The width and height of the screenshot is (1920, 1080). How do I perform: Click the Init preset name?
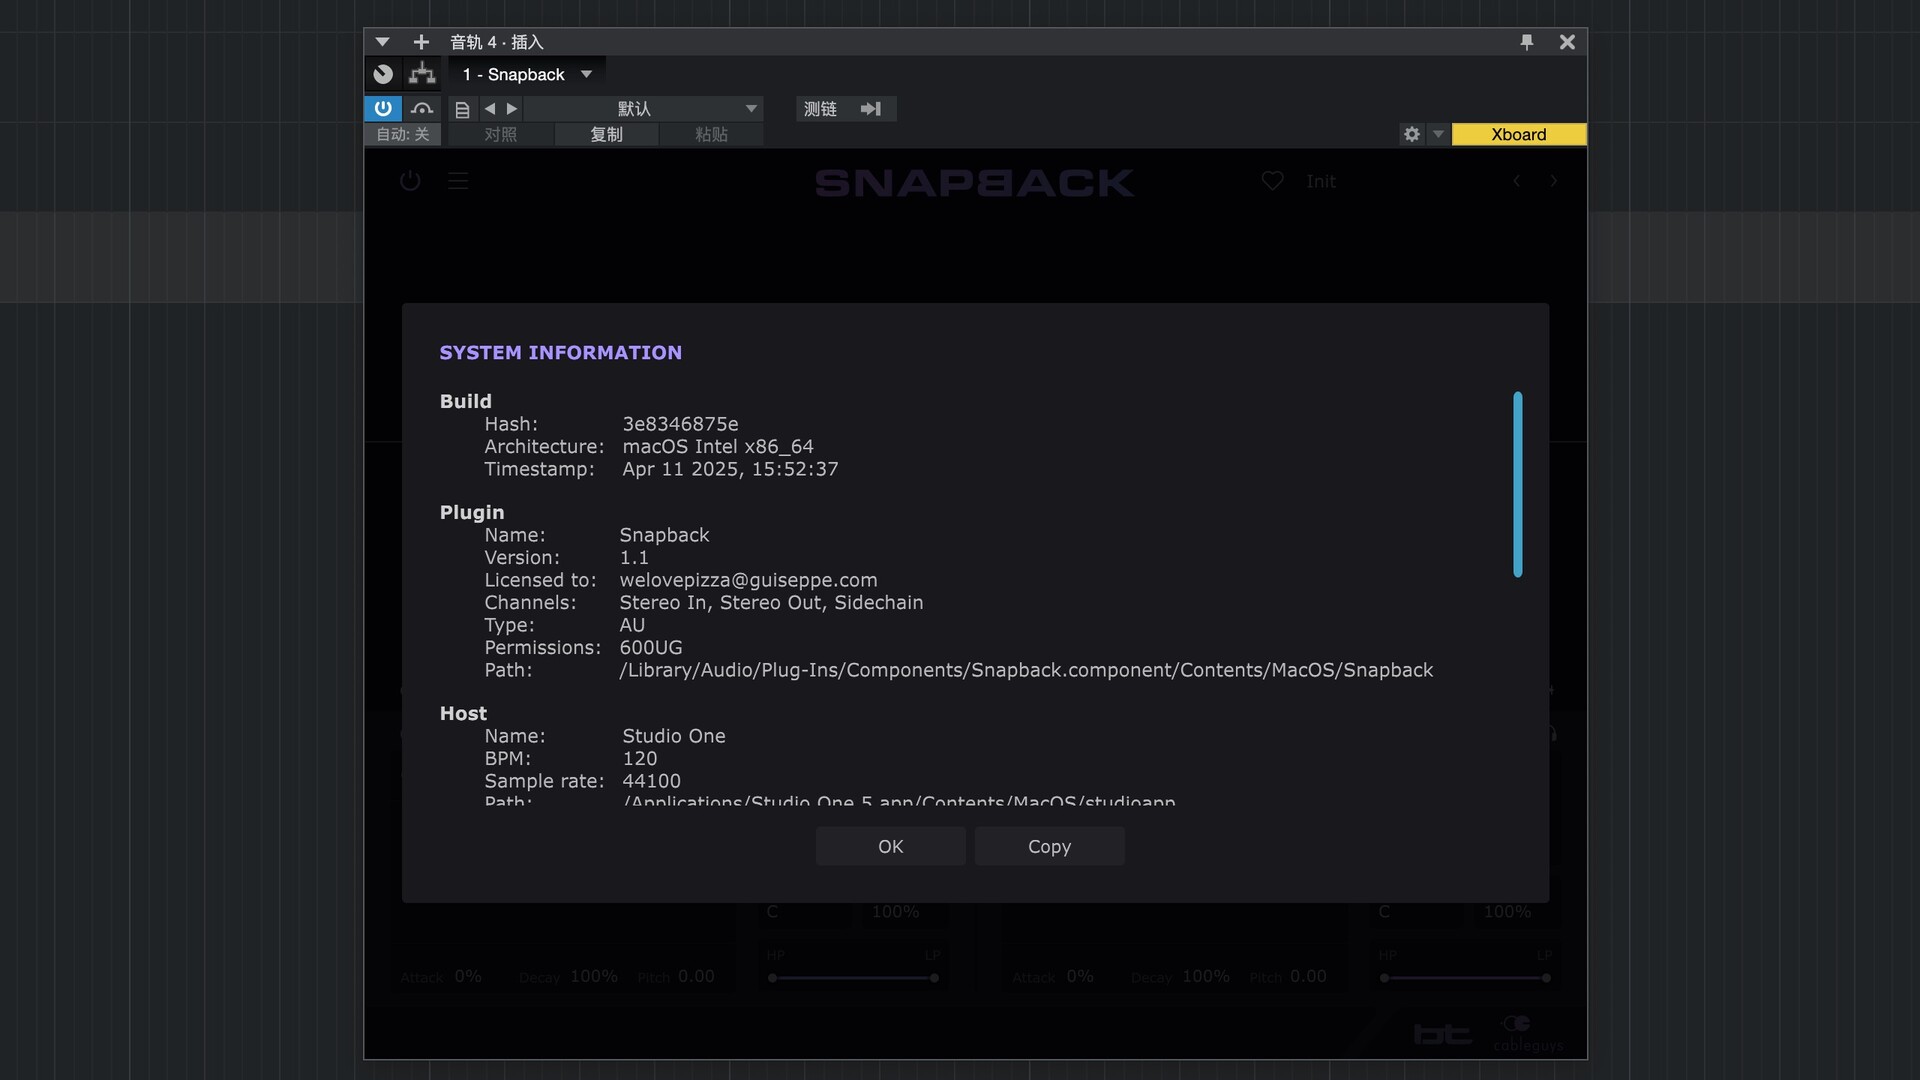coord(1320,181)
